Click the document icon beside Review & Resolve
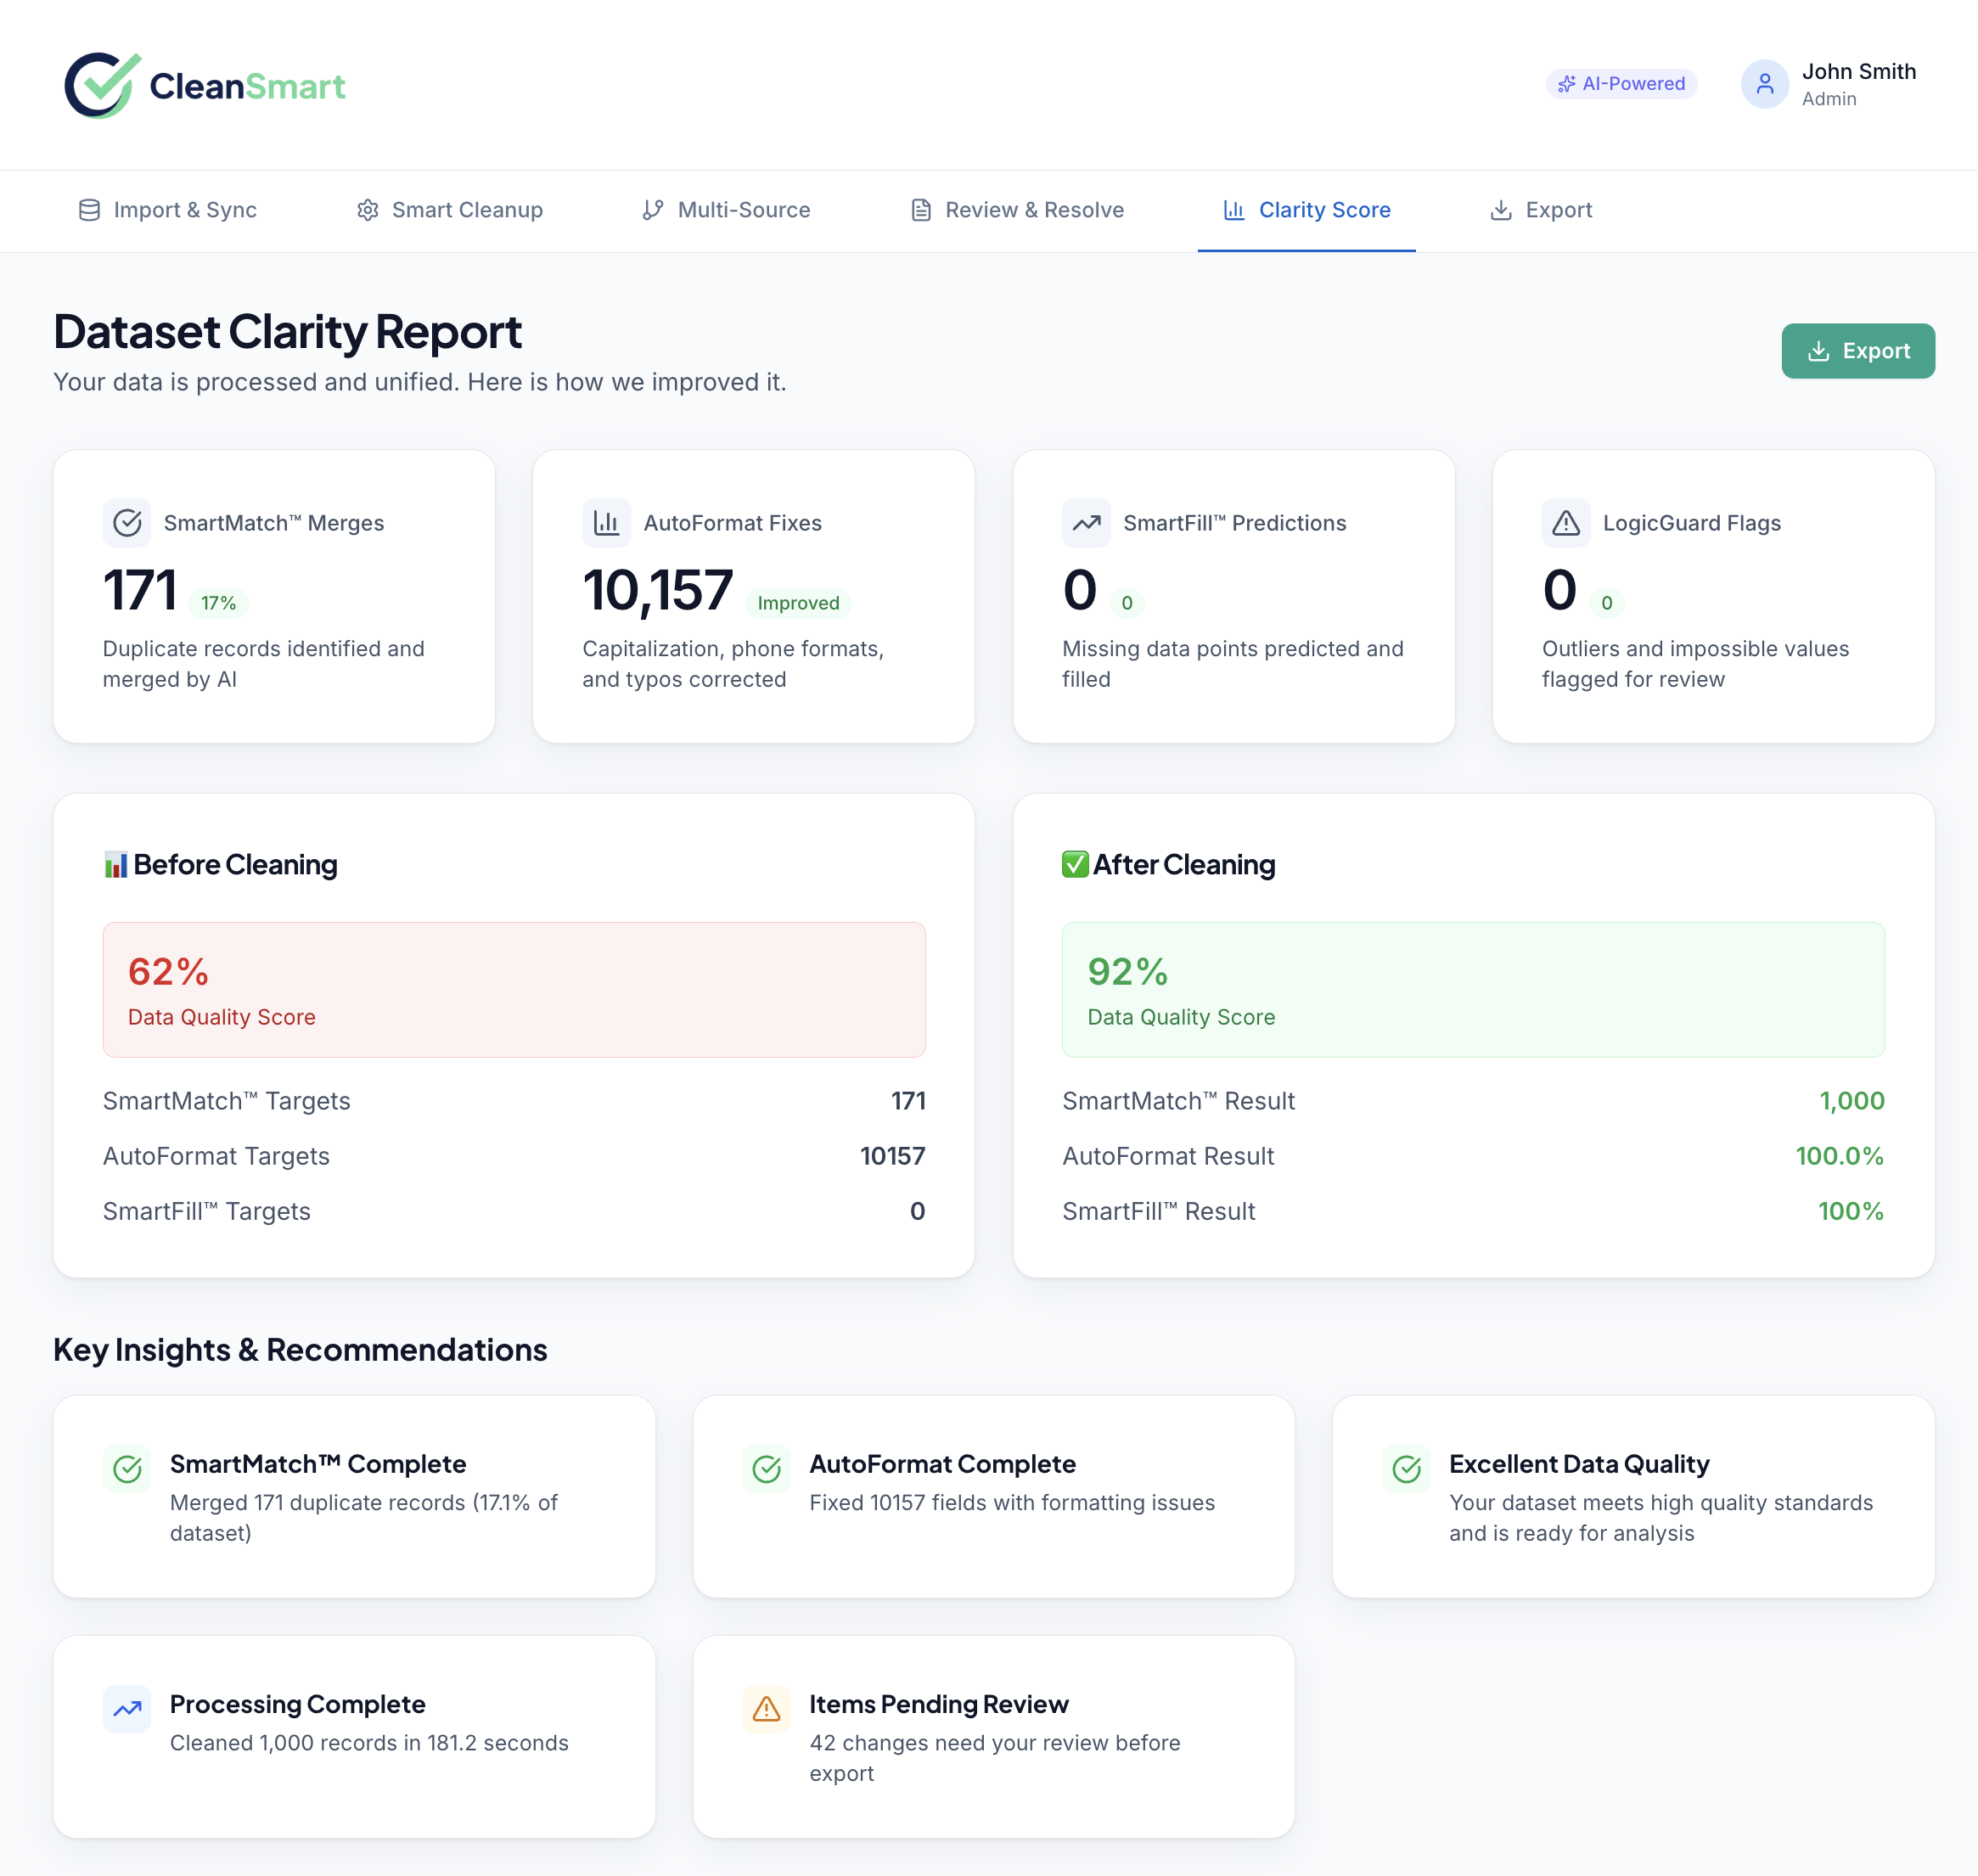This screenshot has width=1978, height=1876. (921, 210)
